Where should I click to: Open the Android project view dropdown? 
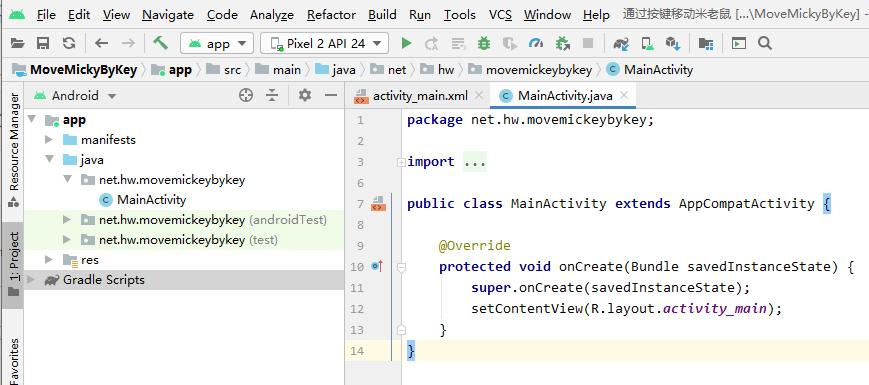pos(75,96)
